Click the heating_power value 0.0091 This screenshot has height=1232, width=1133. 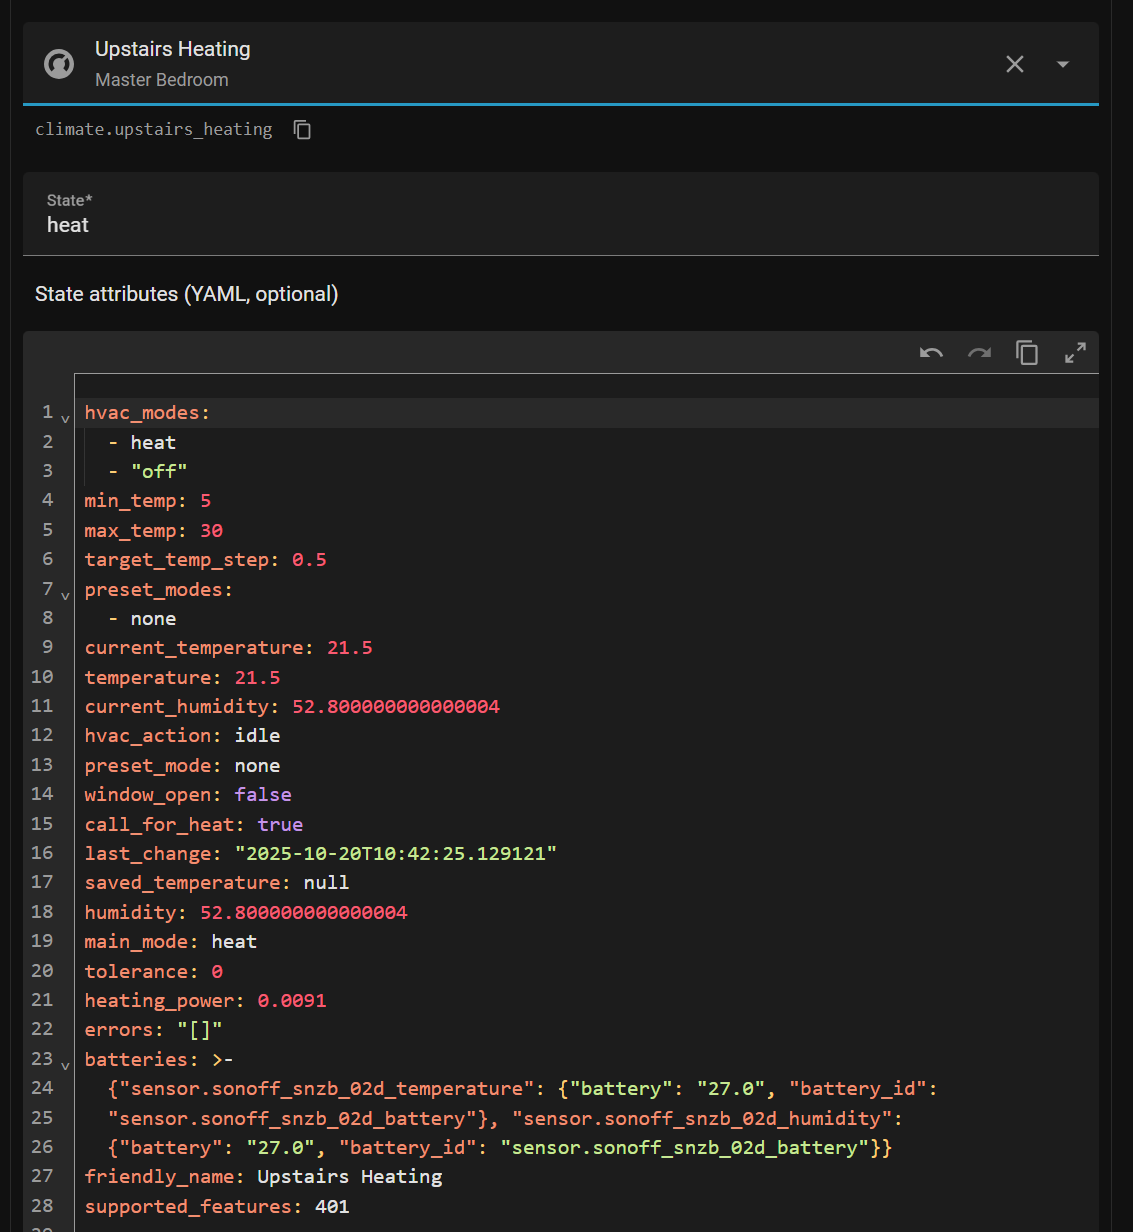click(x=291, y=1001)
